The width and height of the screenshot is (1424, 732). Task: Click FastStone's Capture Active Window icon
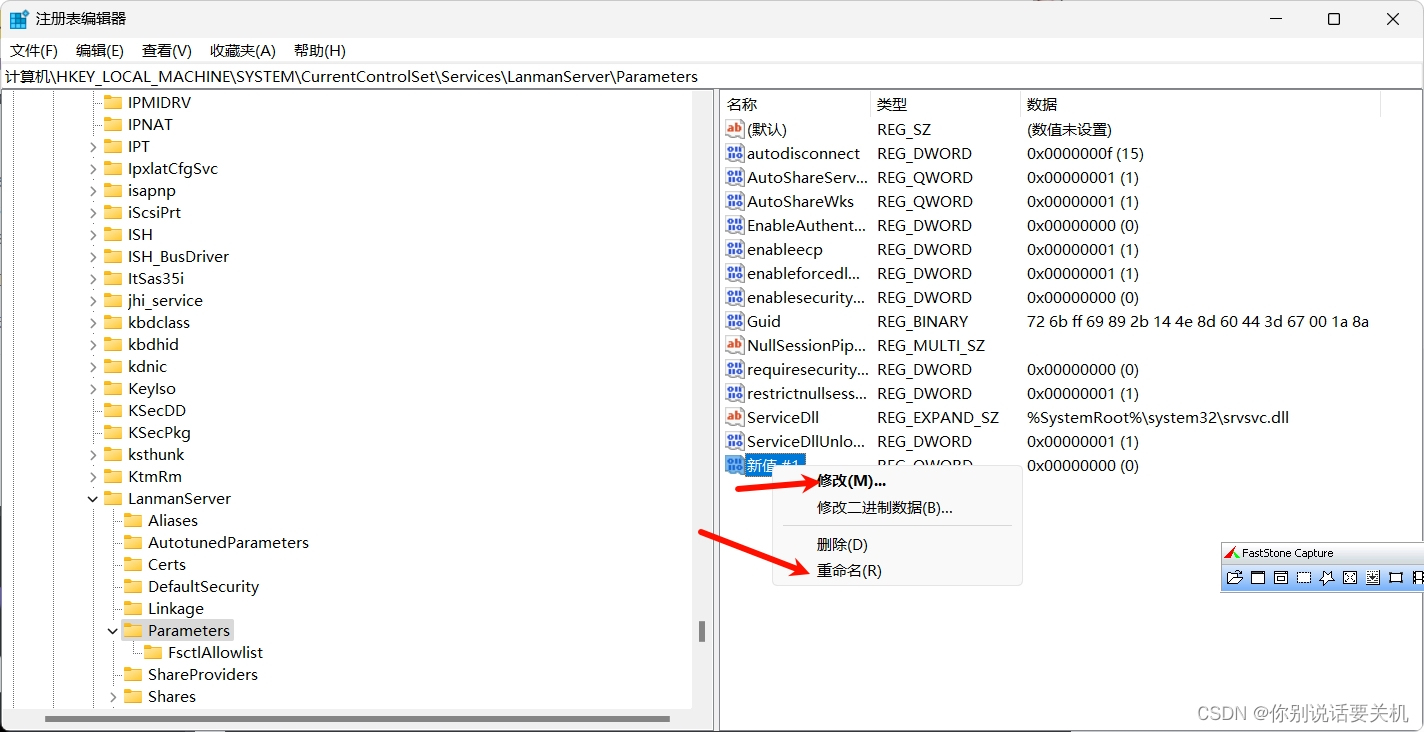[1258, 577]
